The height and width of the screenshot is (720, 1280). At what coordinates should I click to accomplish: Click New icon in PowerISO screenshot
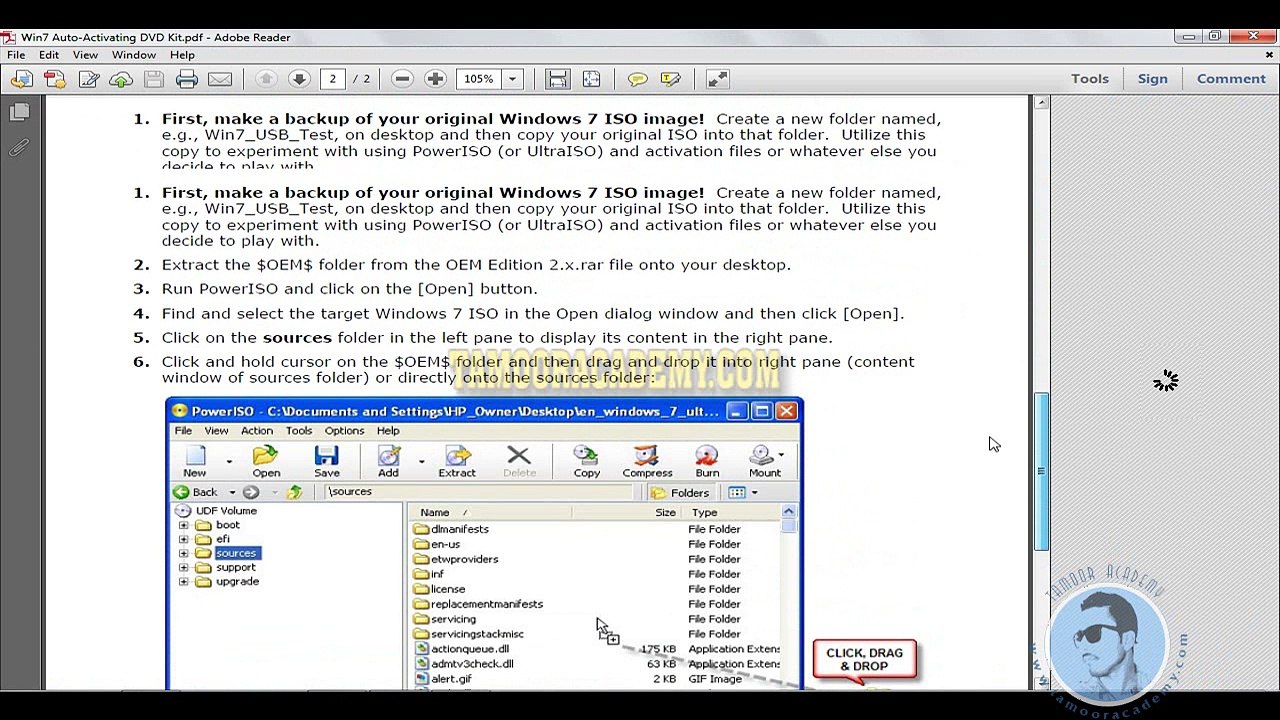coord(195,461)
